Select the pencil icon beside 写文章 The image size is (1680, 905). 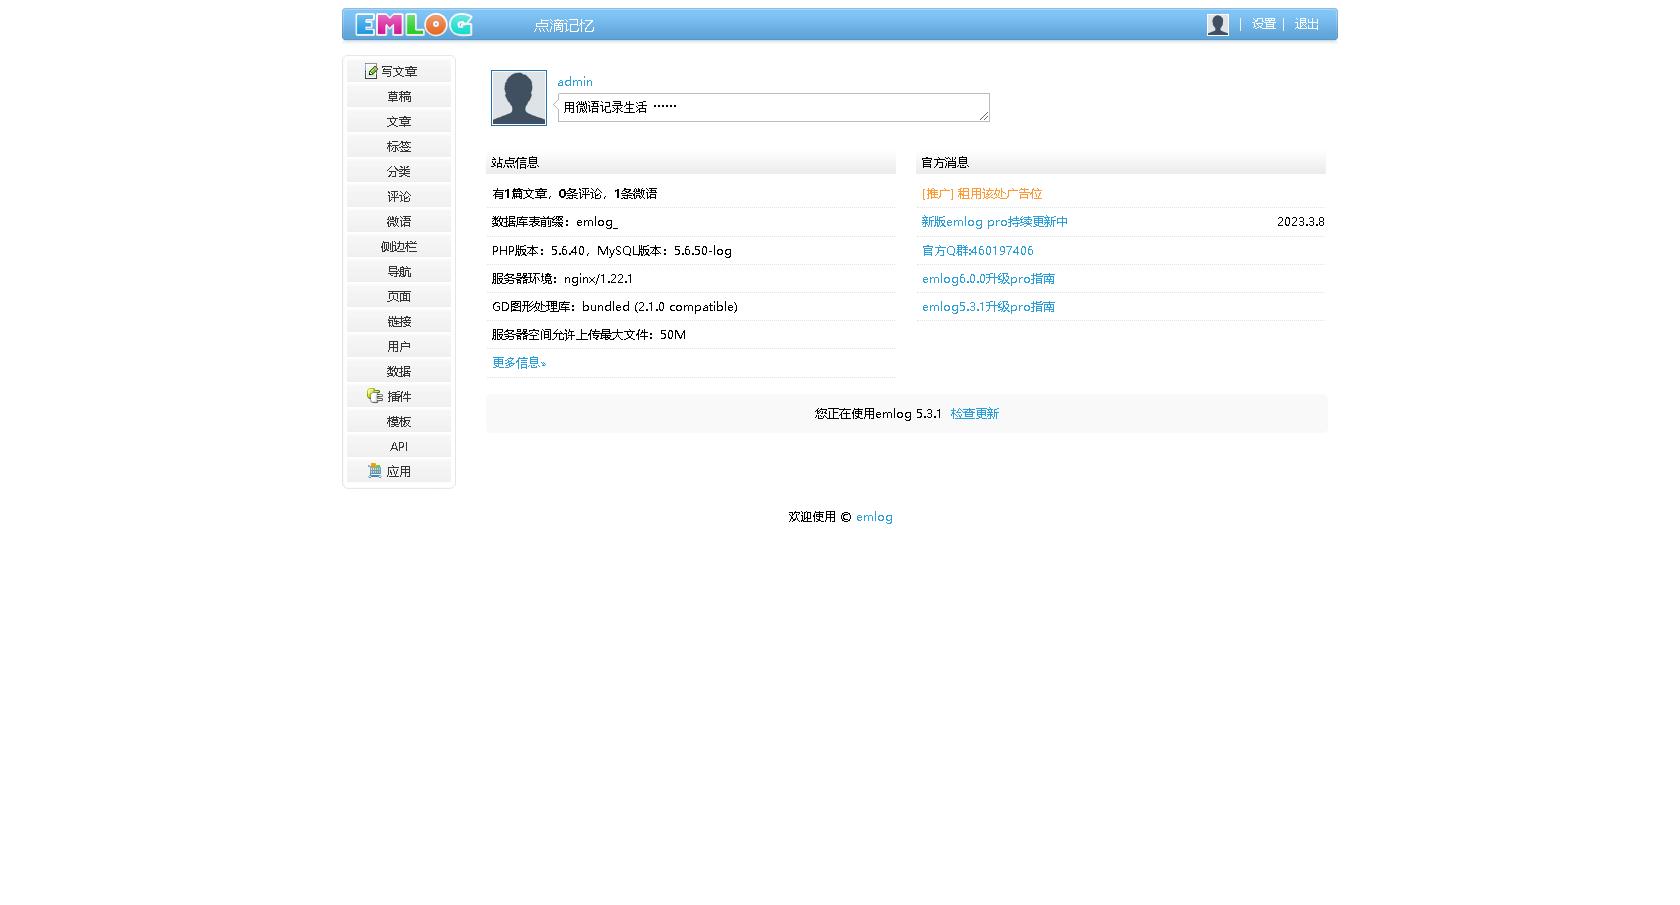click(x=372, y=71)
